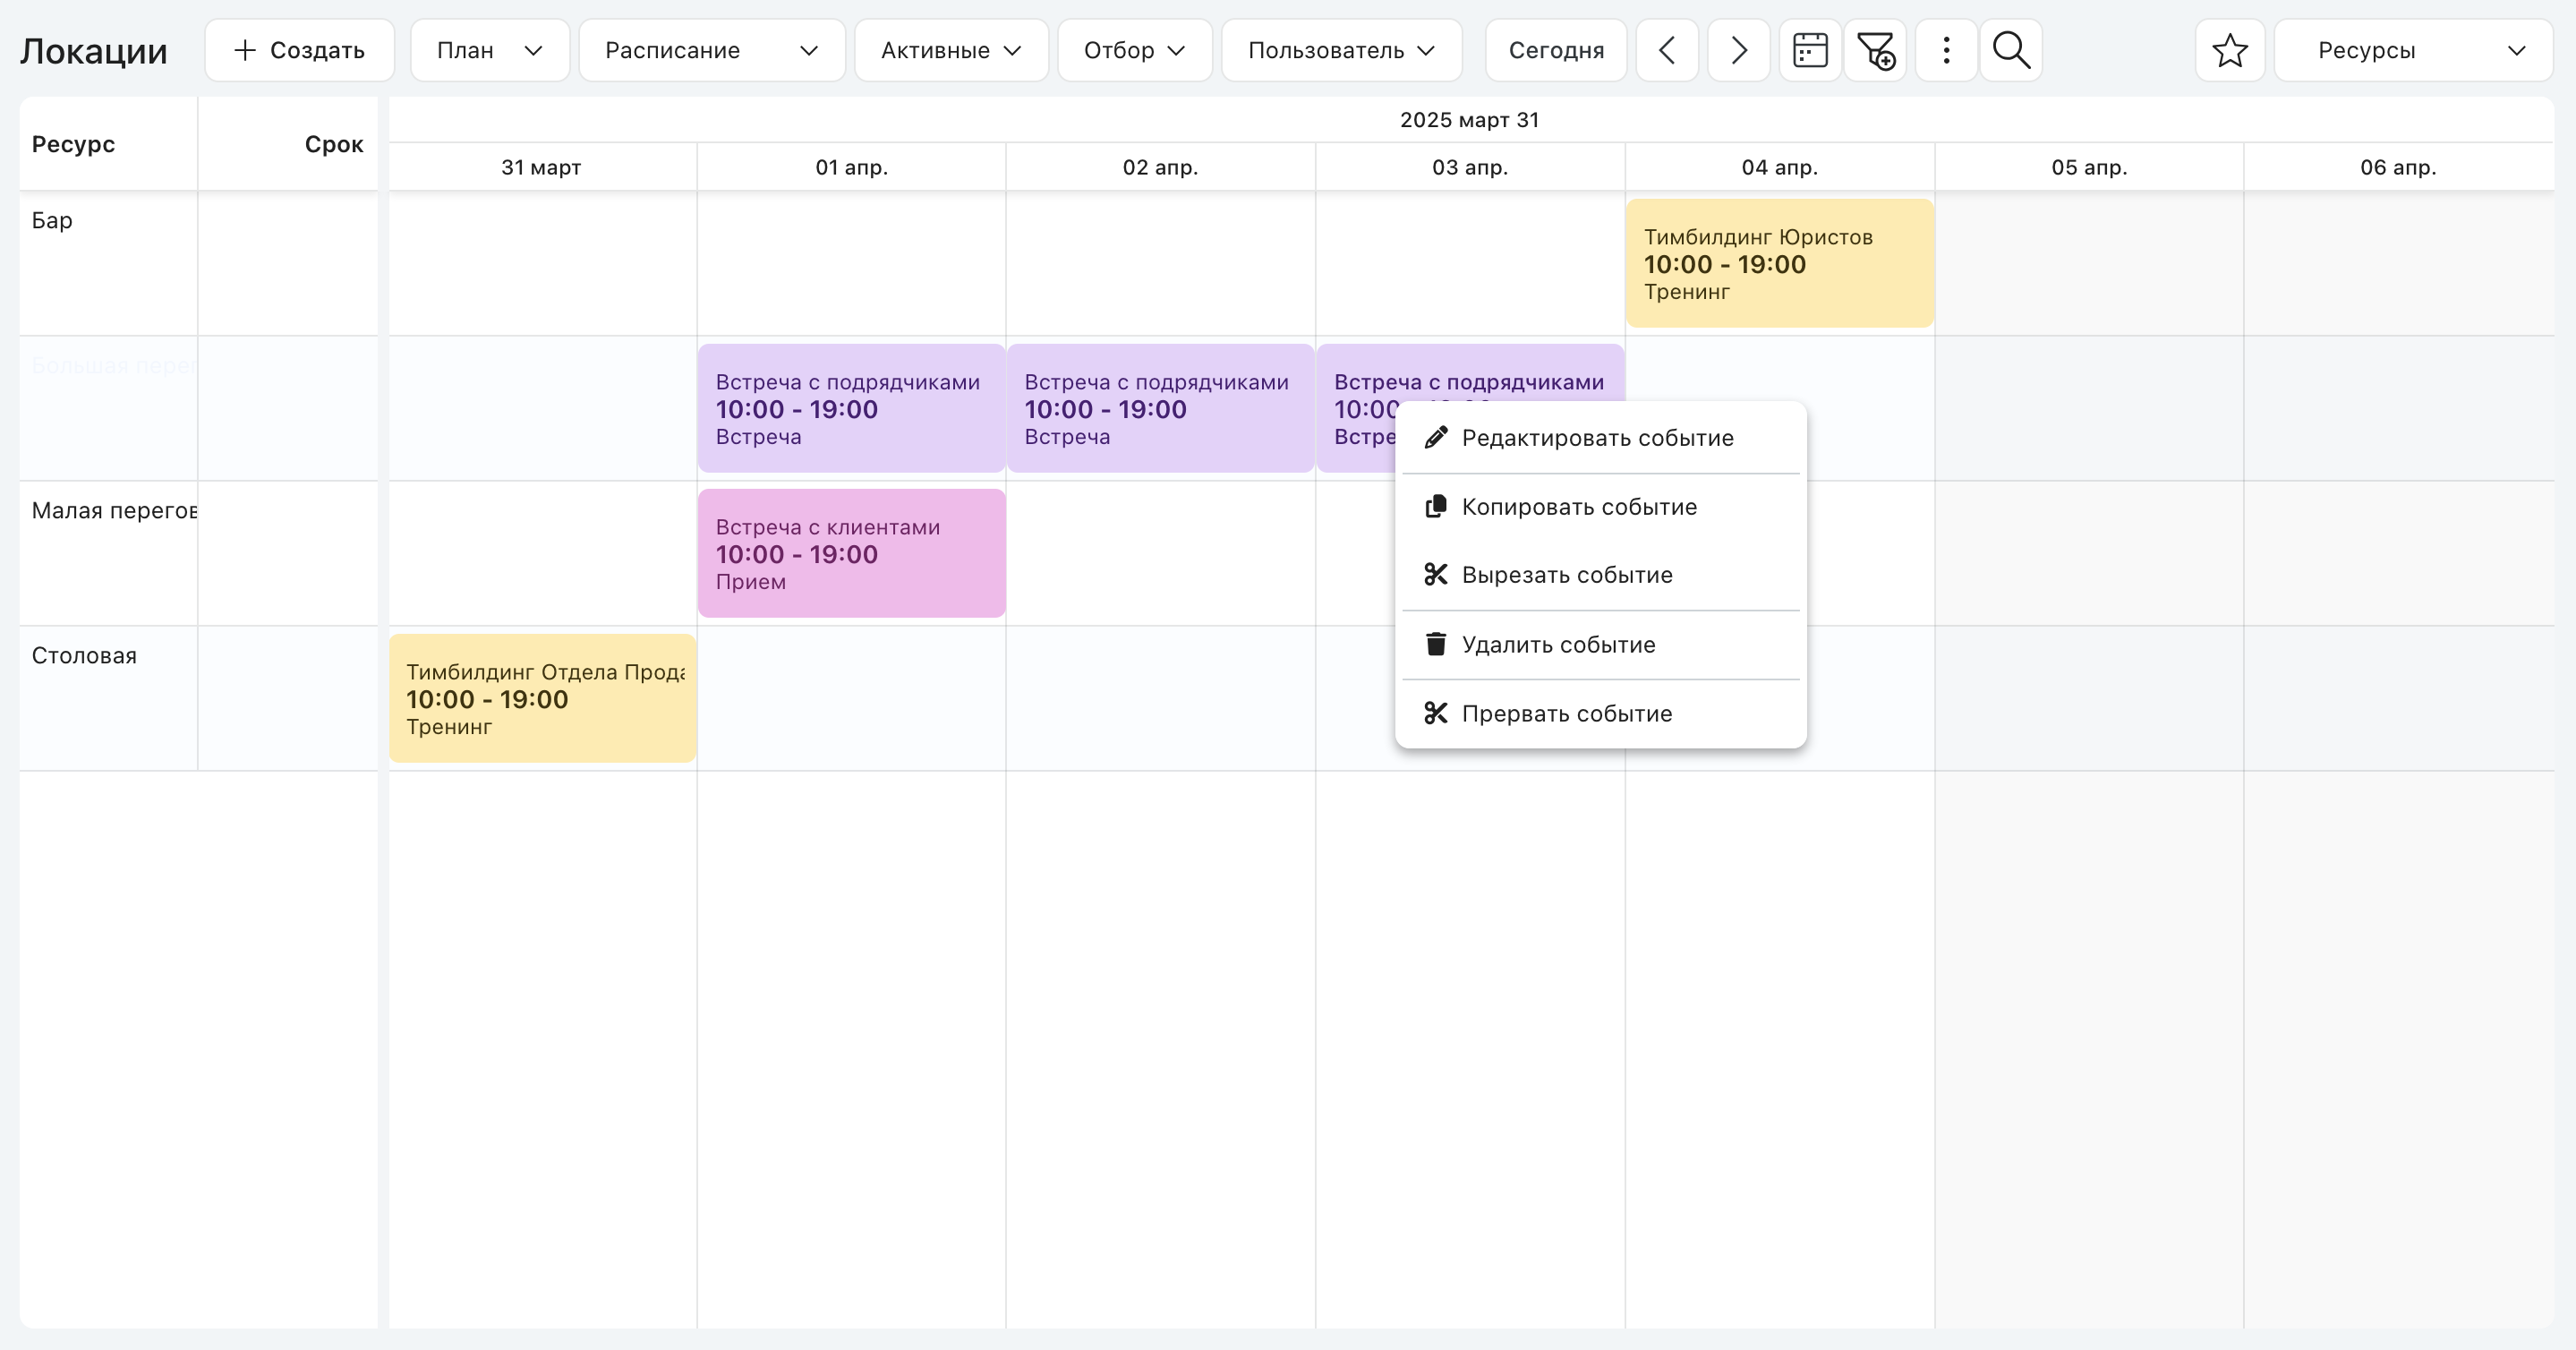Open the План dropdown
This screenshot has height=1350, width=2576.
click(490, 50)
